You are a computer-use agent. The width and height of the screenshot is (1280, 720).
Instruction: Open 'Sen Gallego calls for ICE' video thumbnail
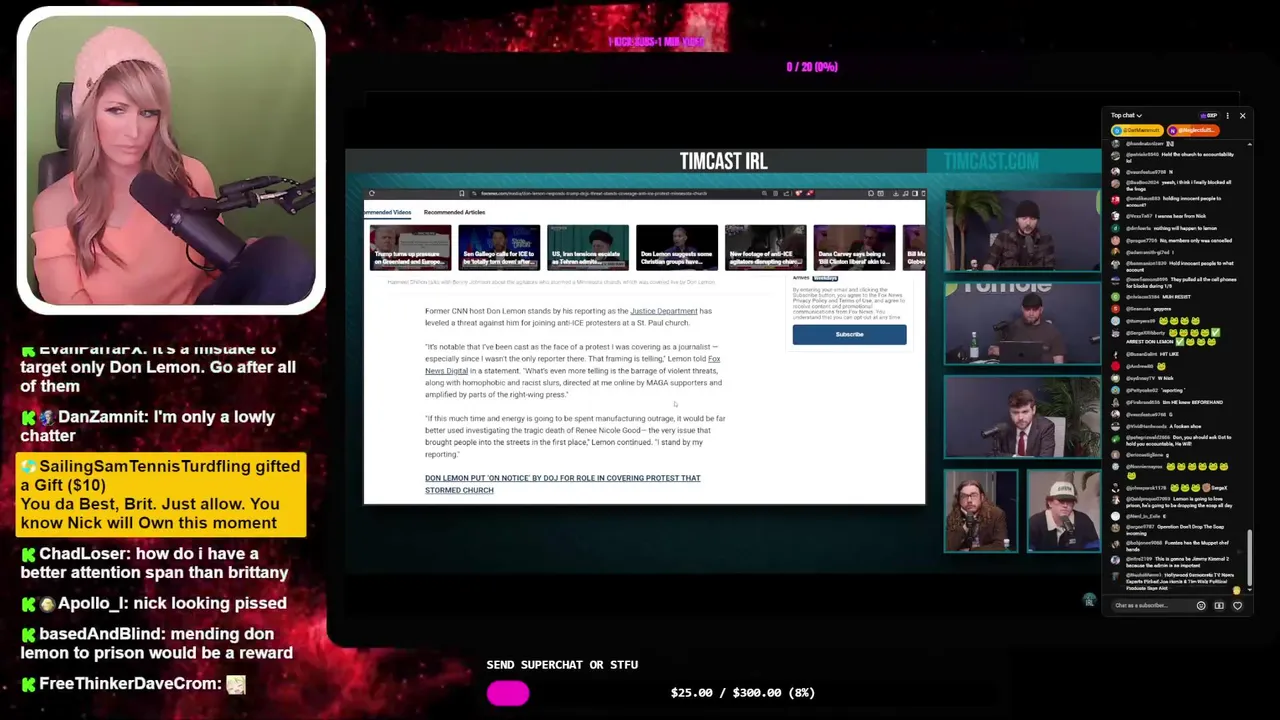pyautogui.click(x=499, y=247)
